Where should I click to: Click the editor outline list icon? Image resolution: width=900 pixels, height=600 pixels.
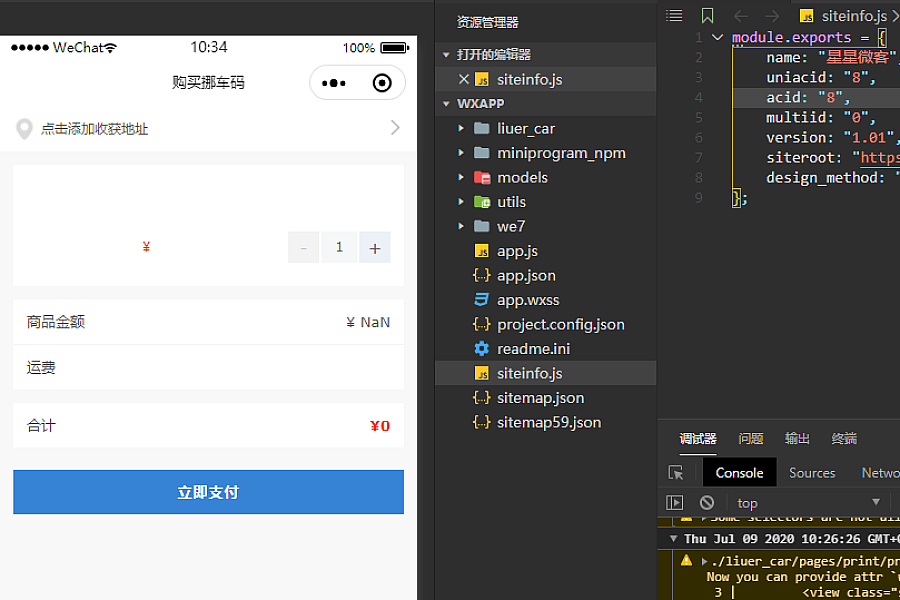click(674, 16)
